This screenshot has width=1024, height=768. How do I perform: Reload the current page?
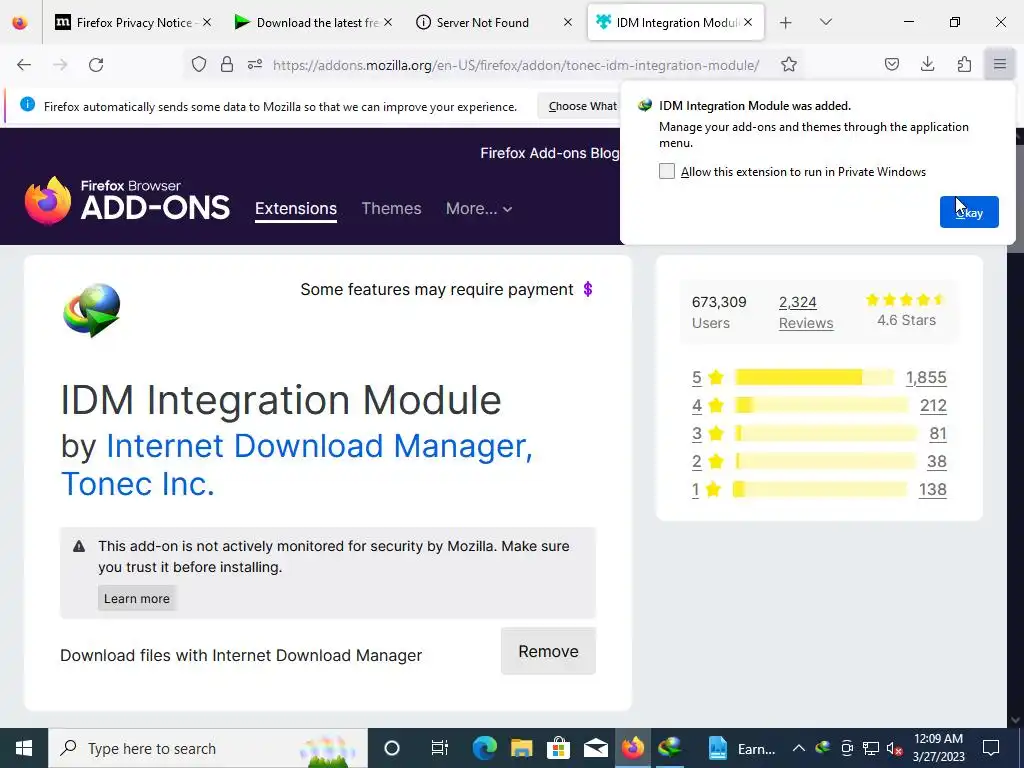[96, 65]
